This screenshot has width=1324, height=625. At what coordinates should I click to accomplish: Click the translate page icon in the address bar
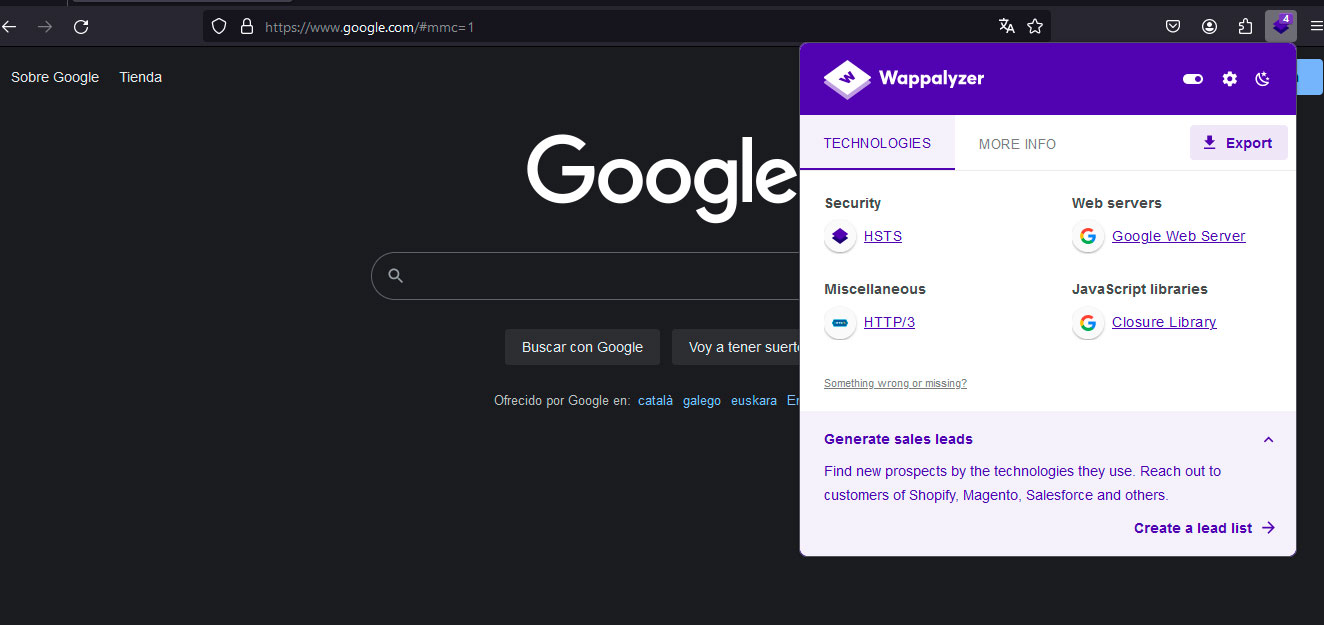1007,27
